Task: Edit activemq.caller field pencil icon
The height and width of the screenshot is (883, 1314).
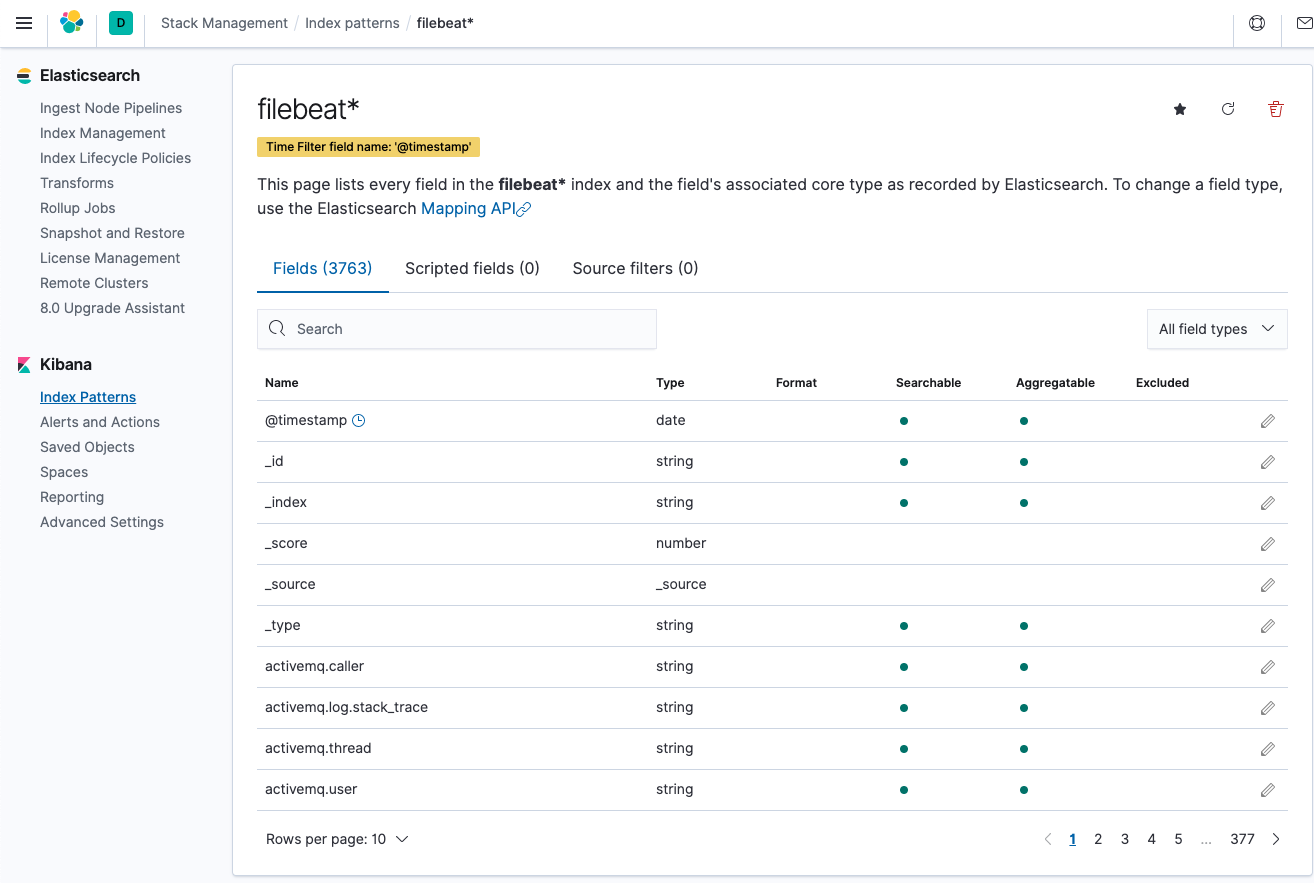Action: pyautogui.click(x=1268, y=667)
